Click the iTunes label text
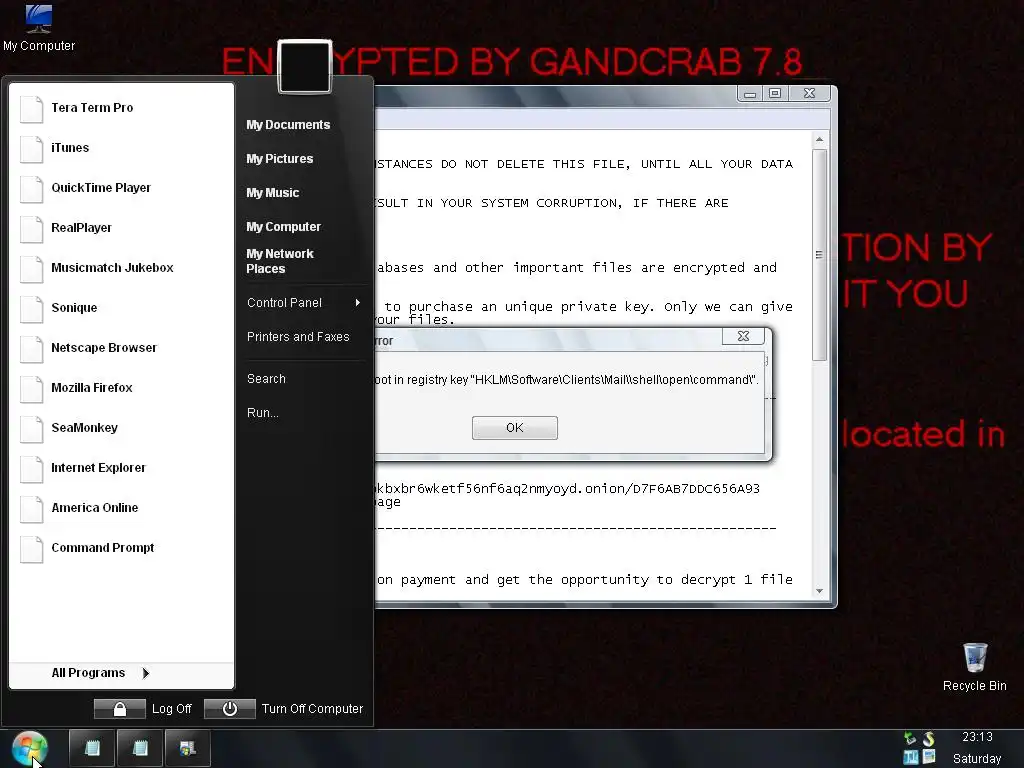 (70, 148)
